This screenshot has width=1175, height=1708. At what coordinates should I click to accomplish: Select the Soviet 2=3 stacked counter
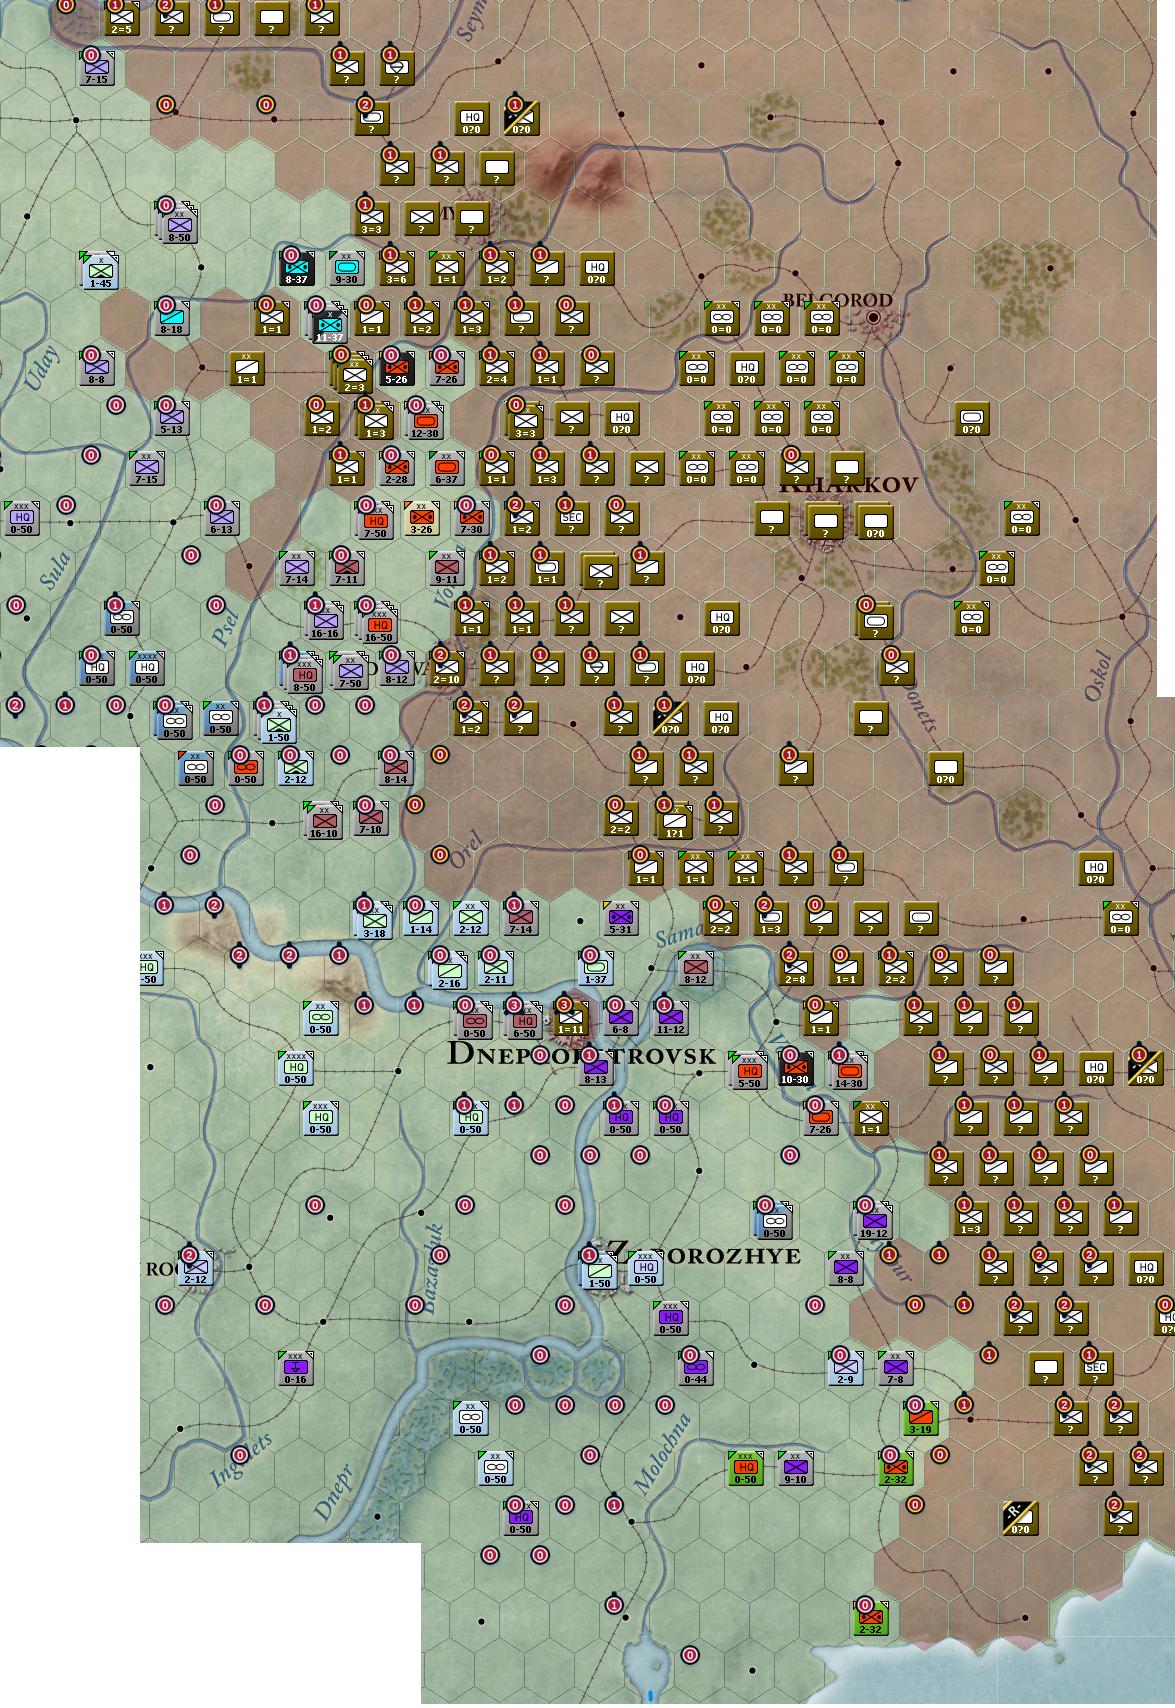[355, 375]
